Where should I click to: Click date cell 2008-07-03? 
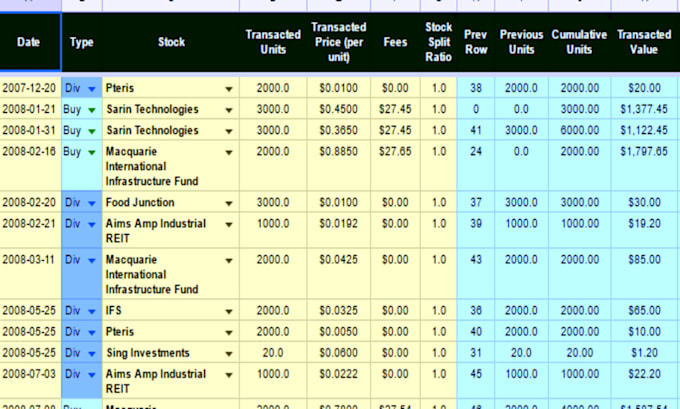(x=30, y=381)
